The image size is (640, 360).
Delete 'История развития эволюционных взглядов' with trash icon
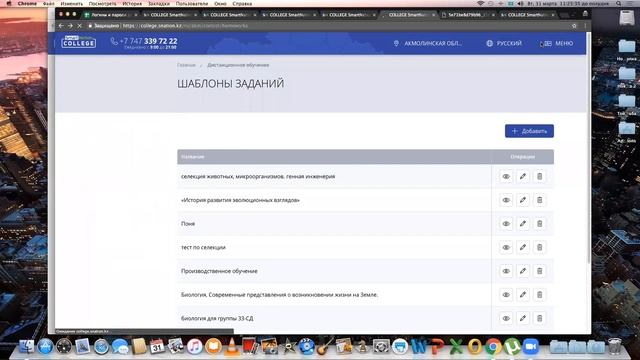click(539, 200)
